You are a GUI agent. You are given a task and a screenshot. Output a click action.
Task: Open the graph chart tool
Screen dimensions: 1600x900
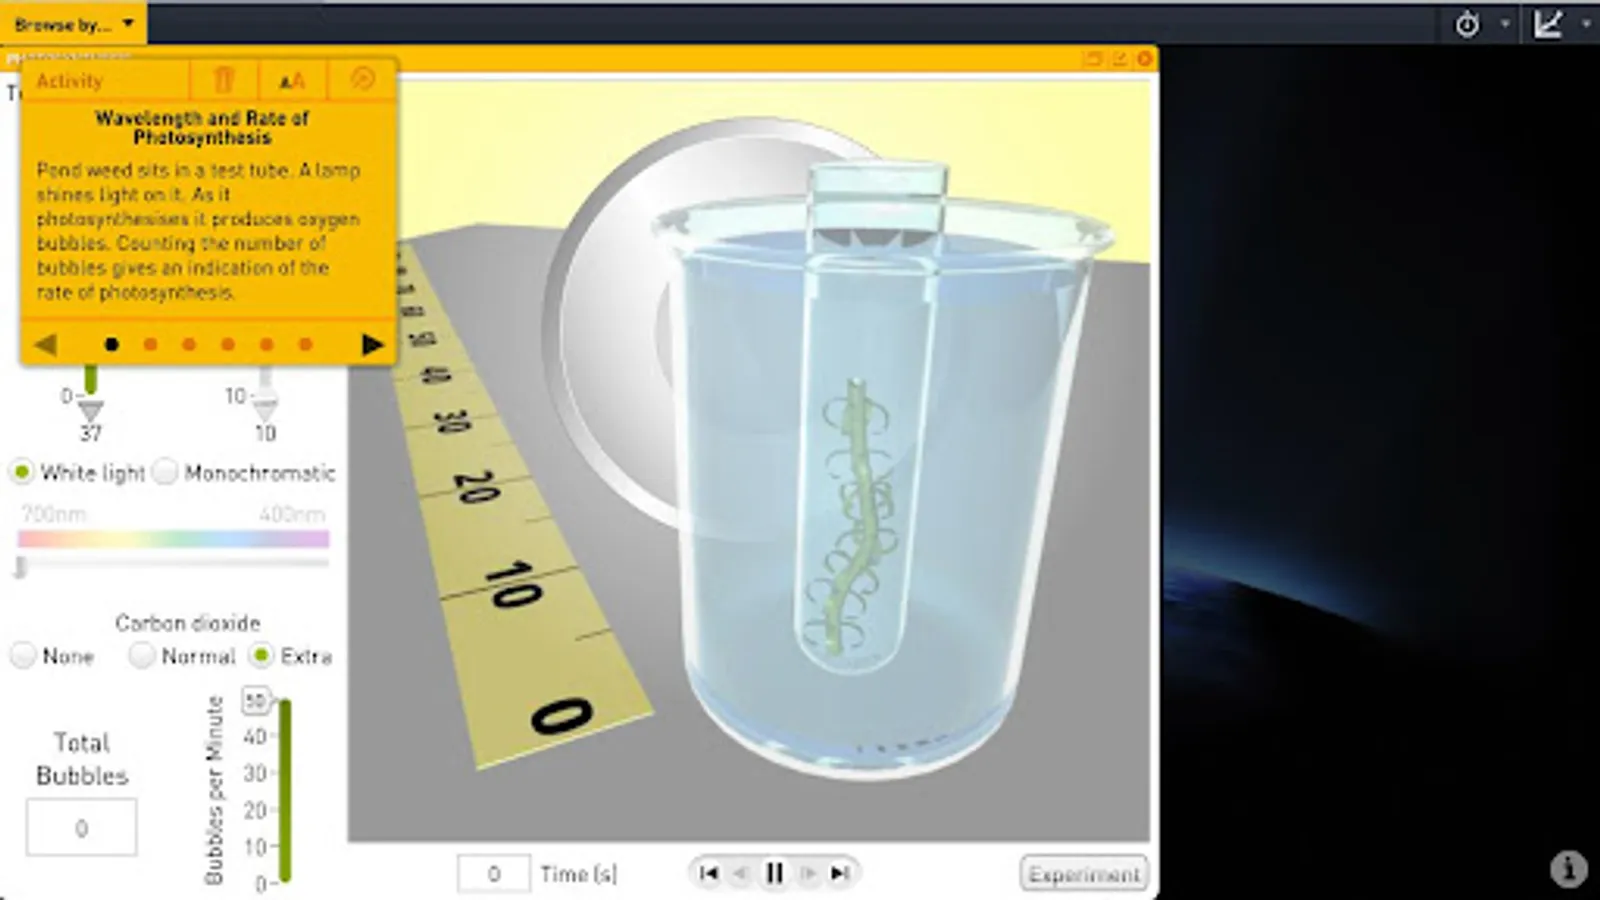(1548, 25)
